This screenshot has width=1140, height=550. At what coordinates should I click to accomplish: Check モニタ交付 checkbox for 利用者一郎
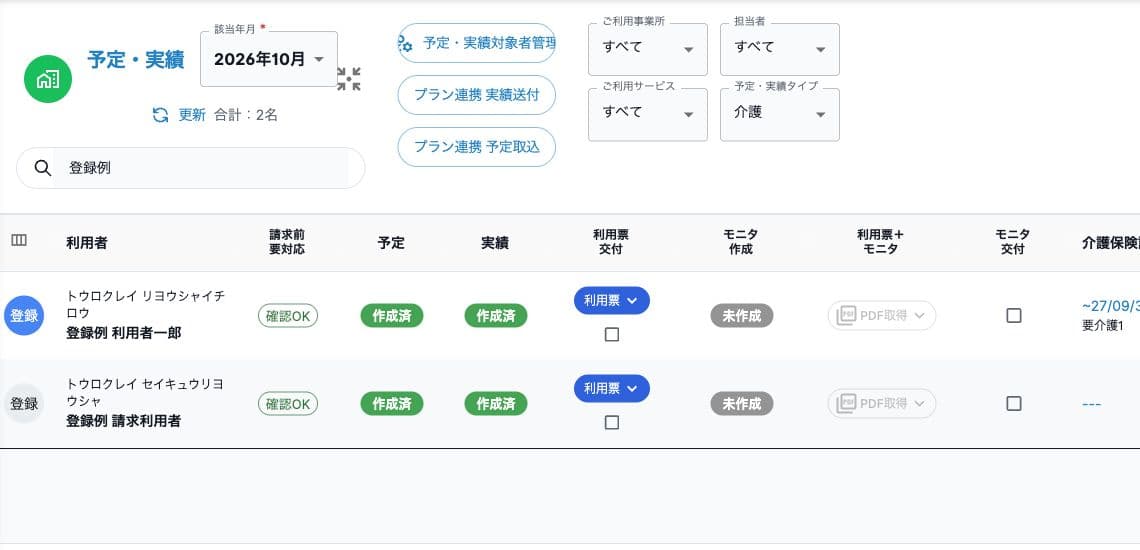pos(1013,316)
